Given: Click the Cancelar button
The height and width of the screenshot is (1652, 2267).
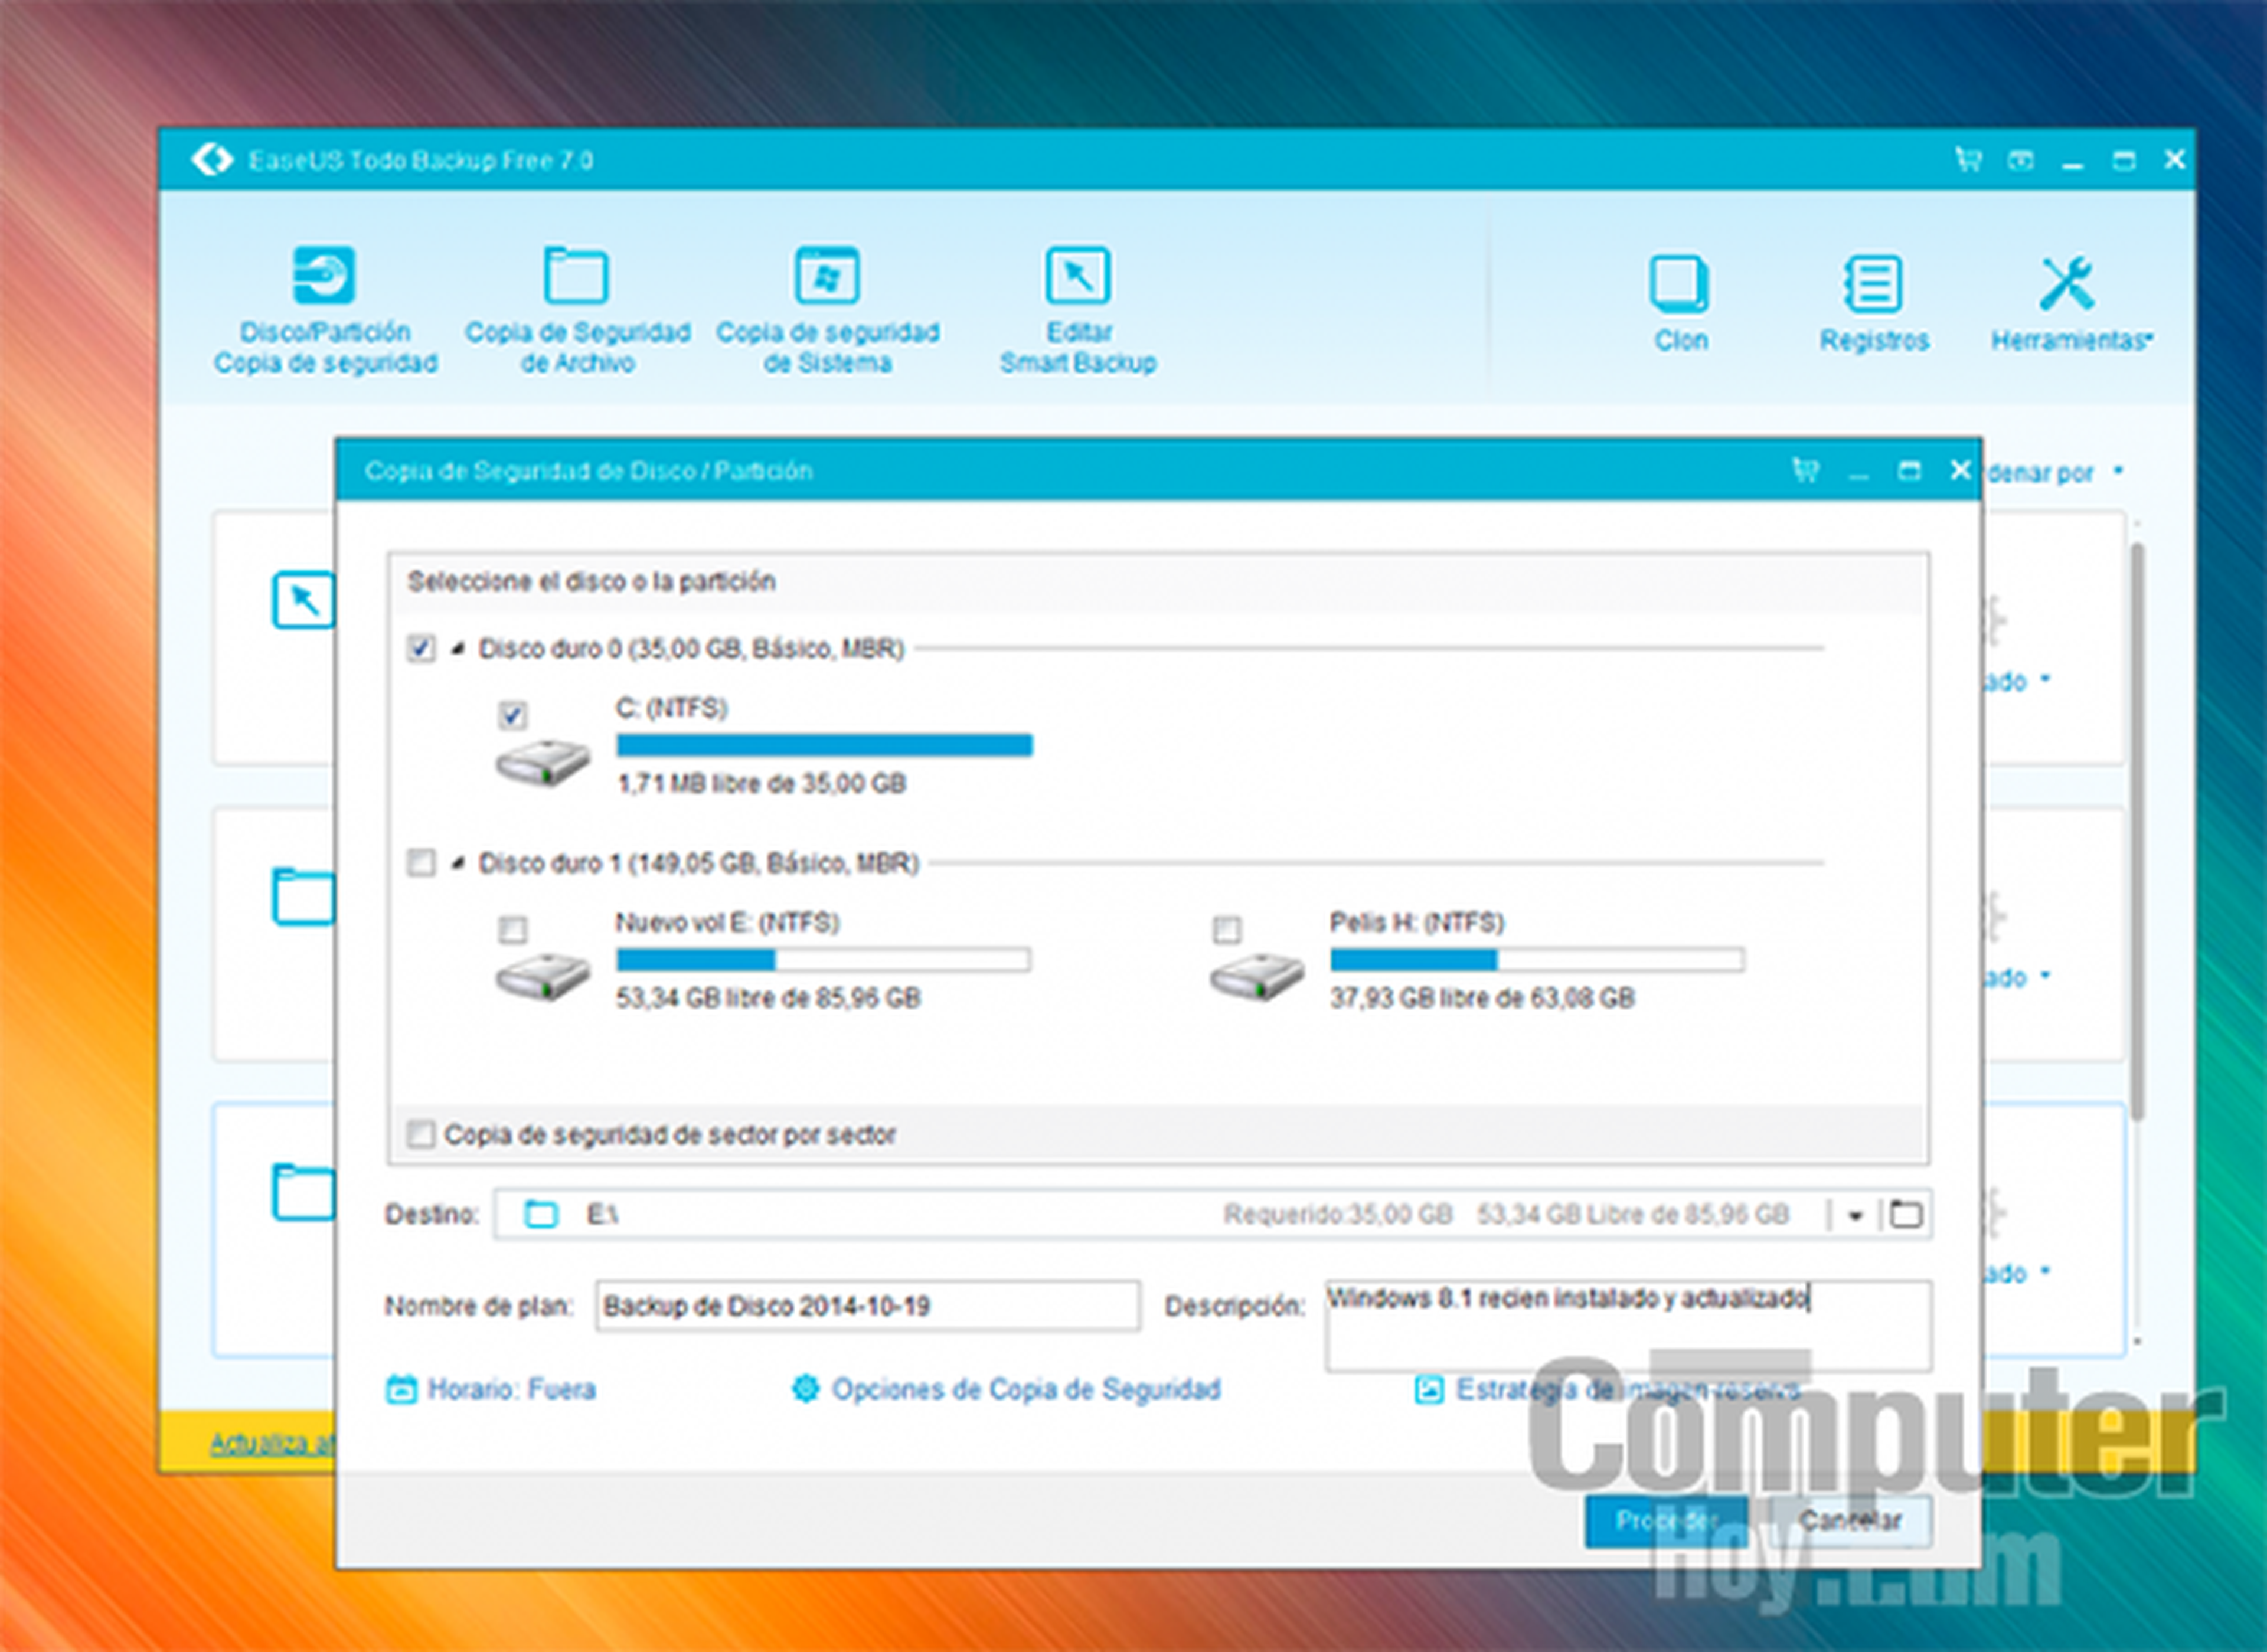Looking at the screenshot, I should (x=1851, y=1520).
